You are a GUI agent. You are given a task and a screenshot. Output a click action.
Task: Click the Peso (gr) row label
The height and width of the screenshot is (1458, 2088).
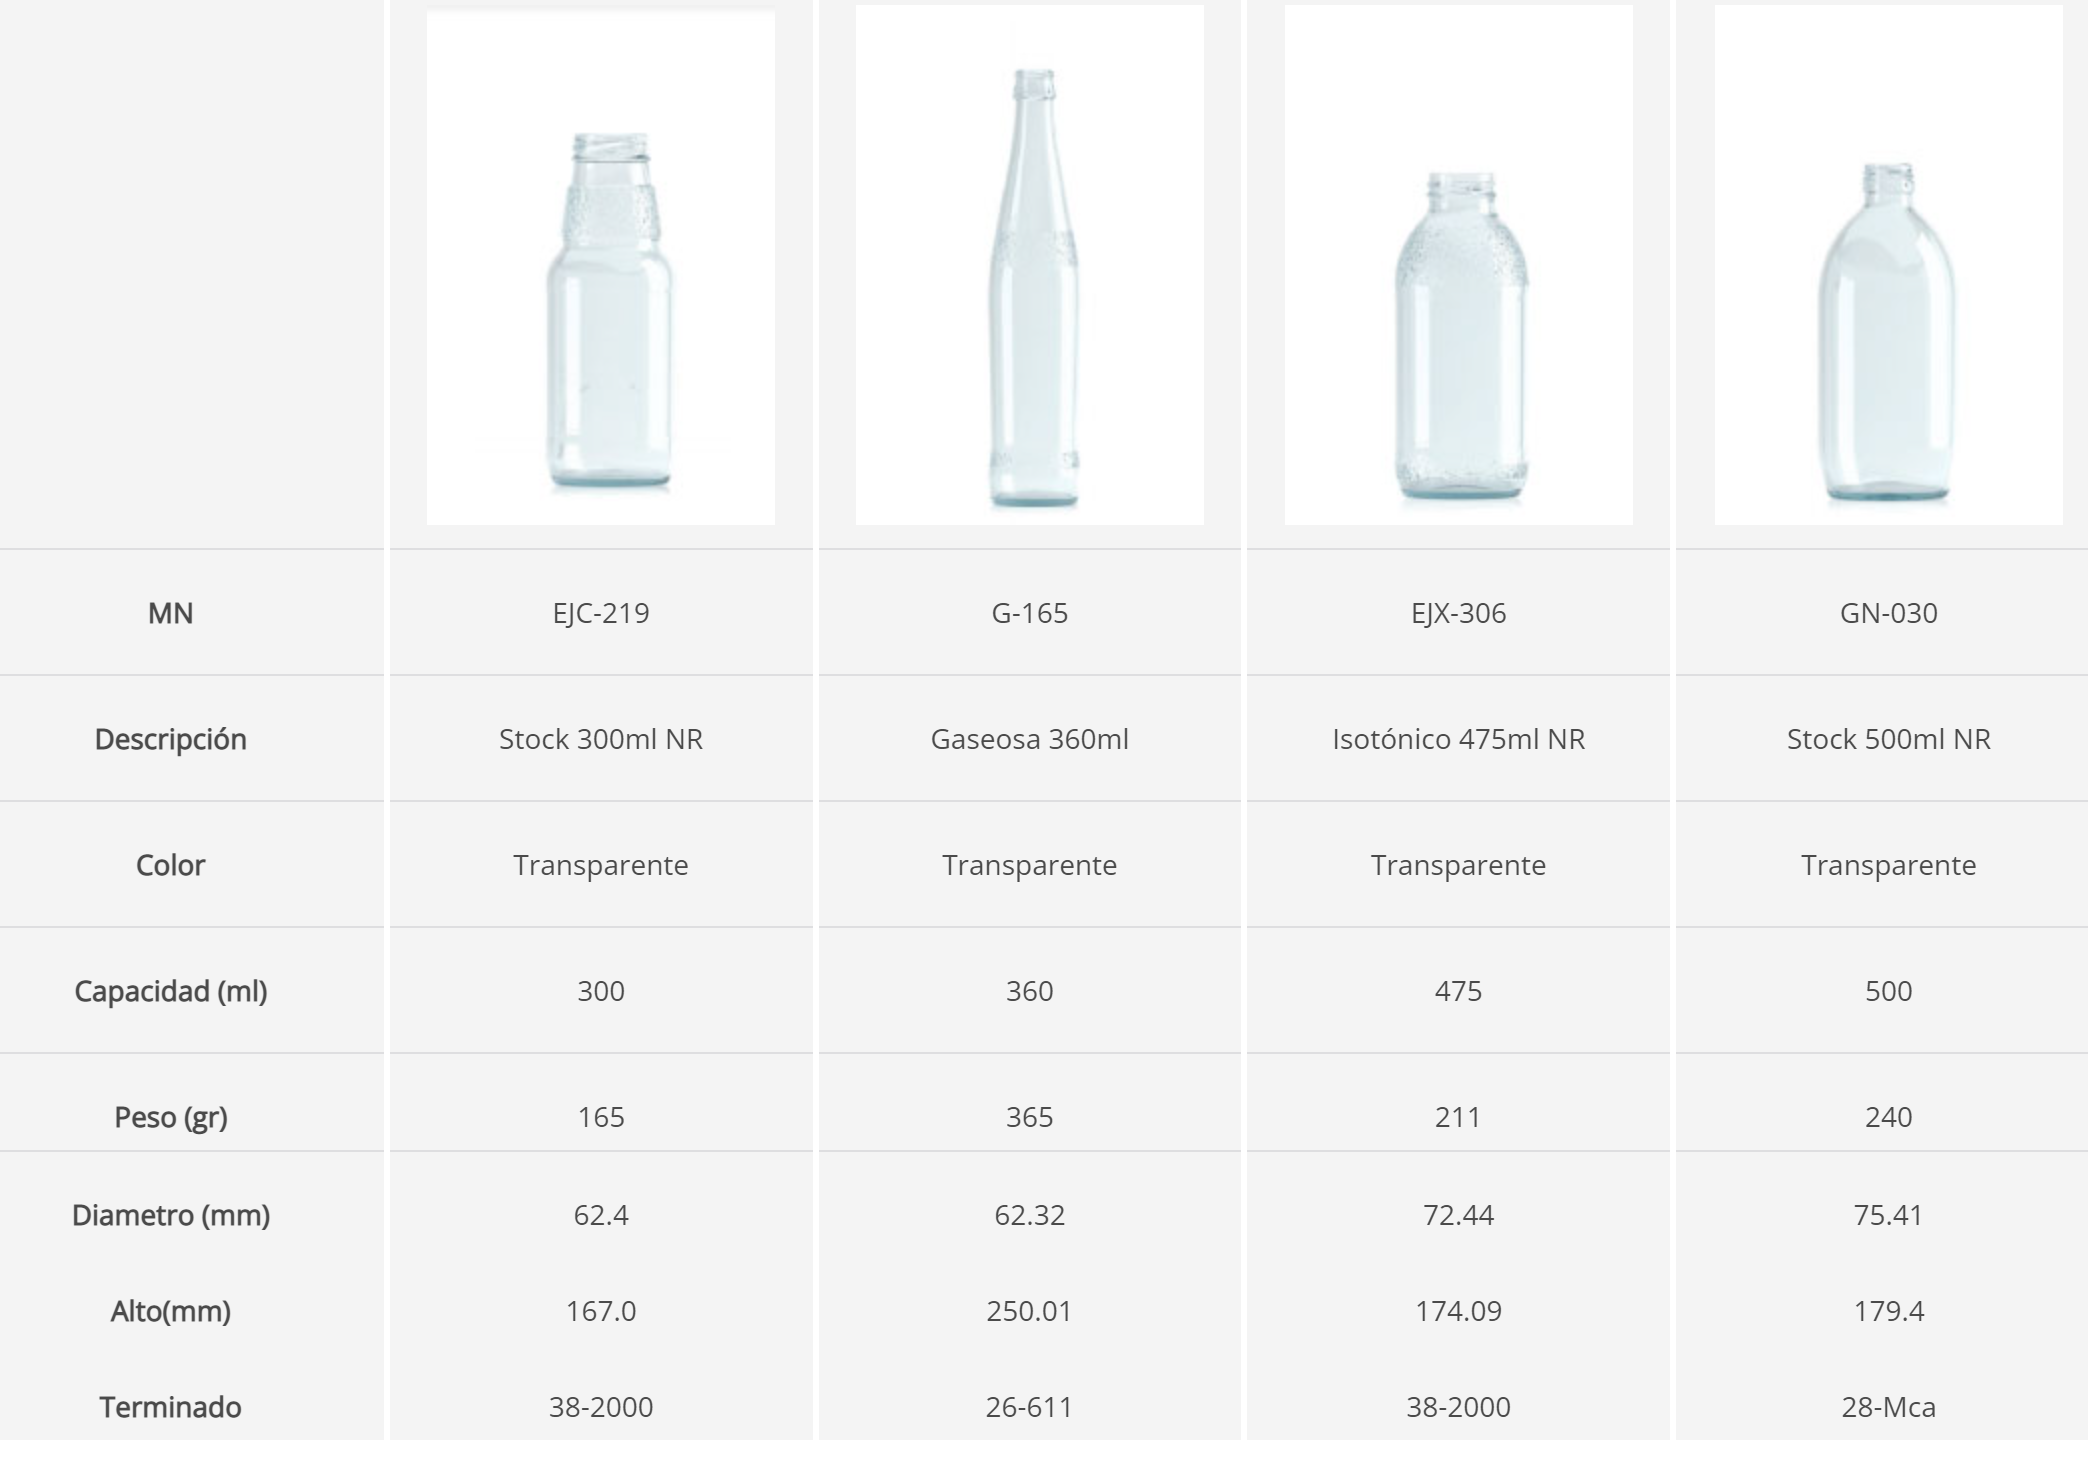[170, 1117]
